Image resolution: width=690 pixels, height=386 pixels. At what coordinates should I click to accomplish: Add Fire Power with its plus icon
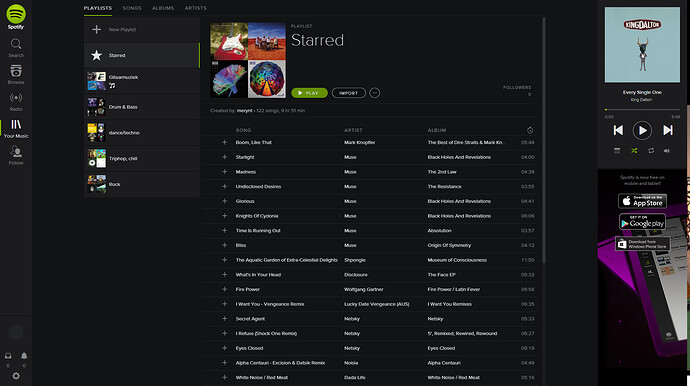coord(224,289)
